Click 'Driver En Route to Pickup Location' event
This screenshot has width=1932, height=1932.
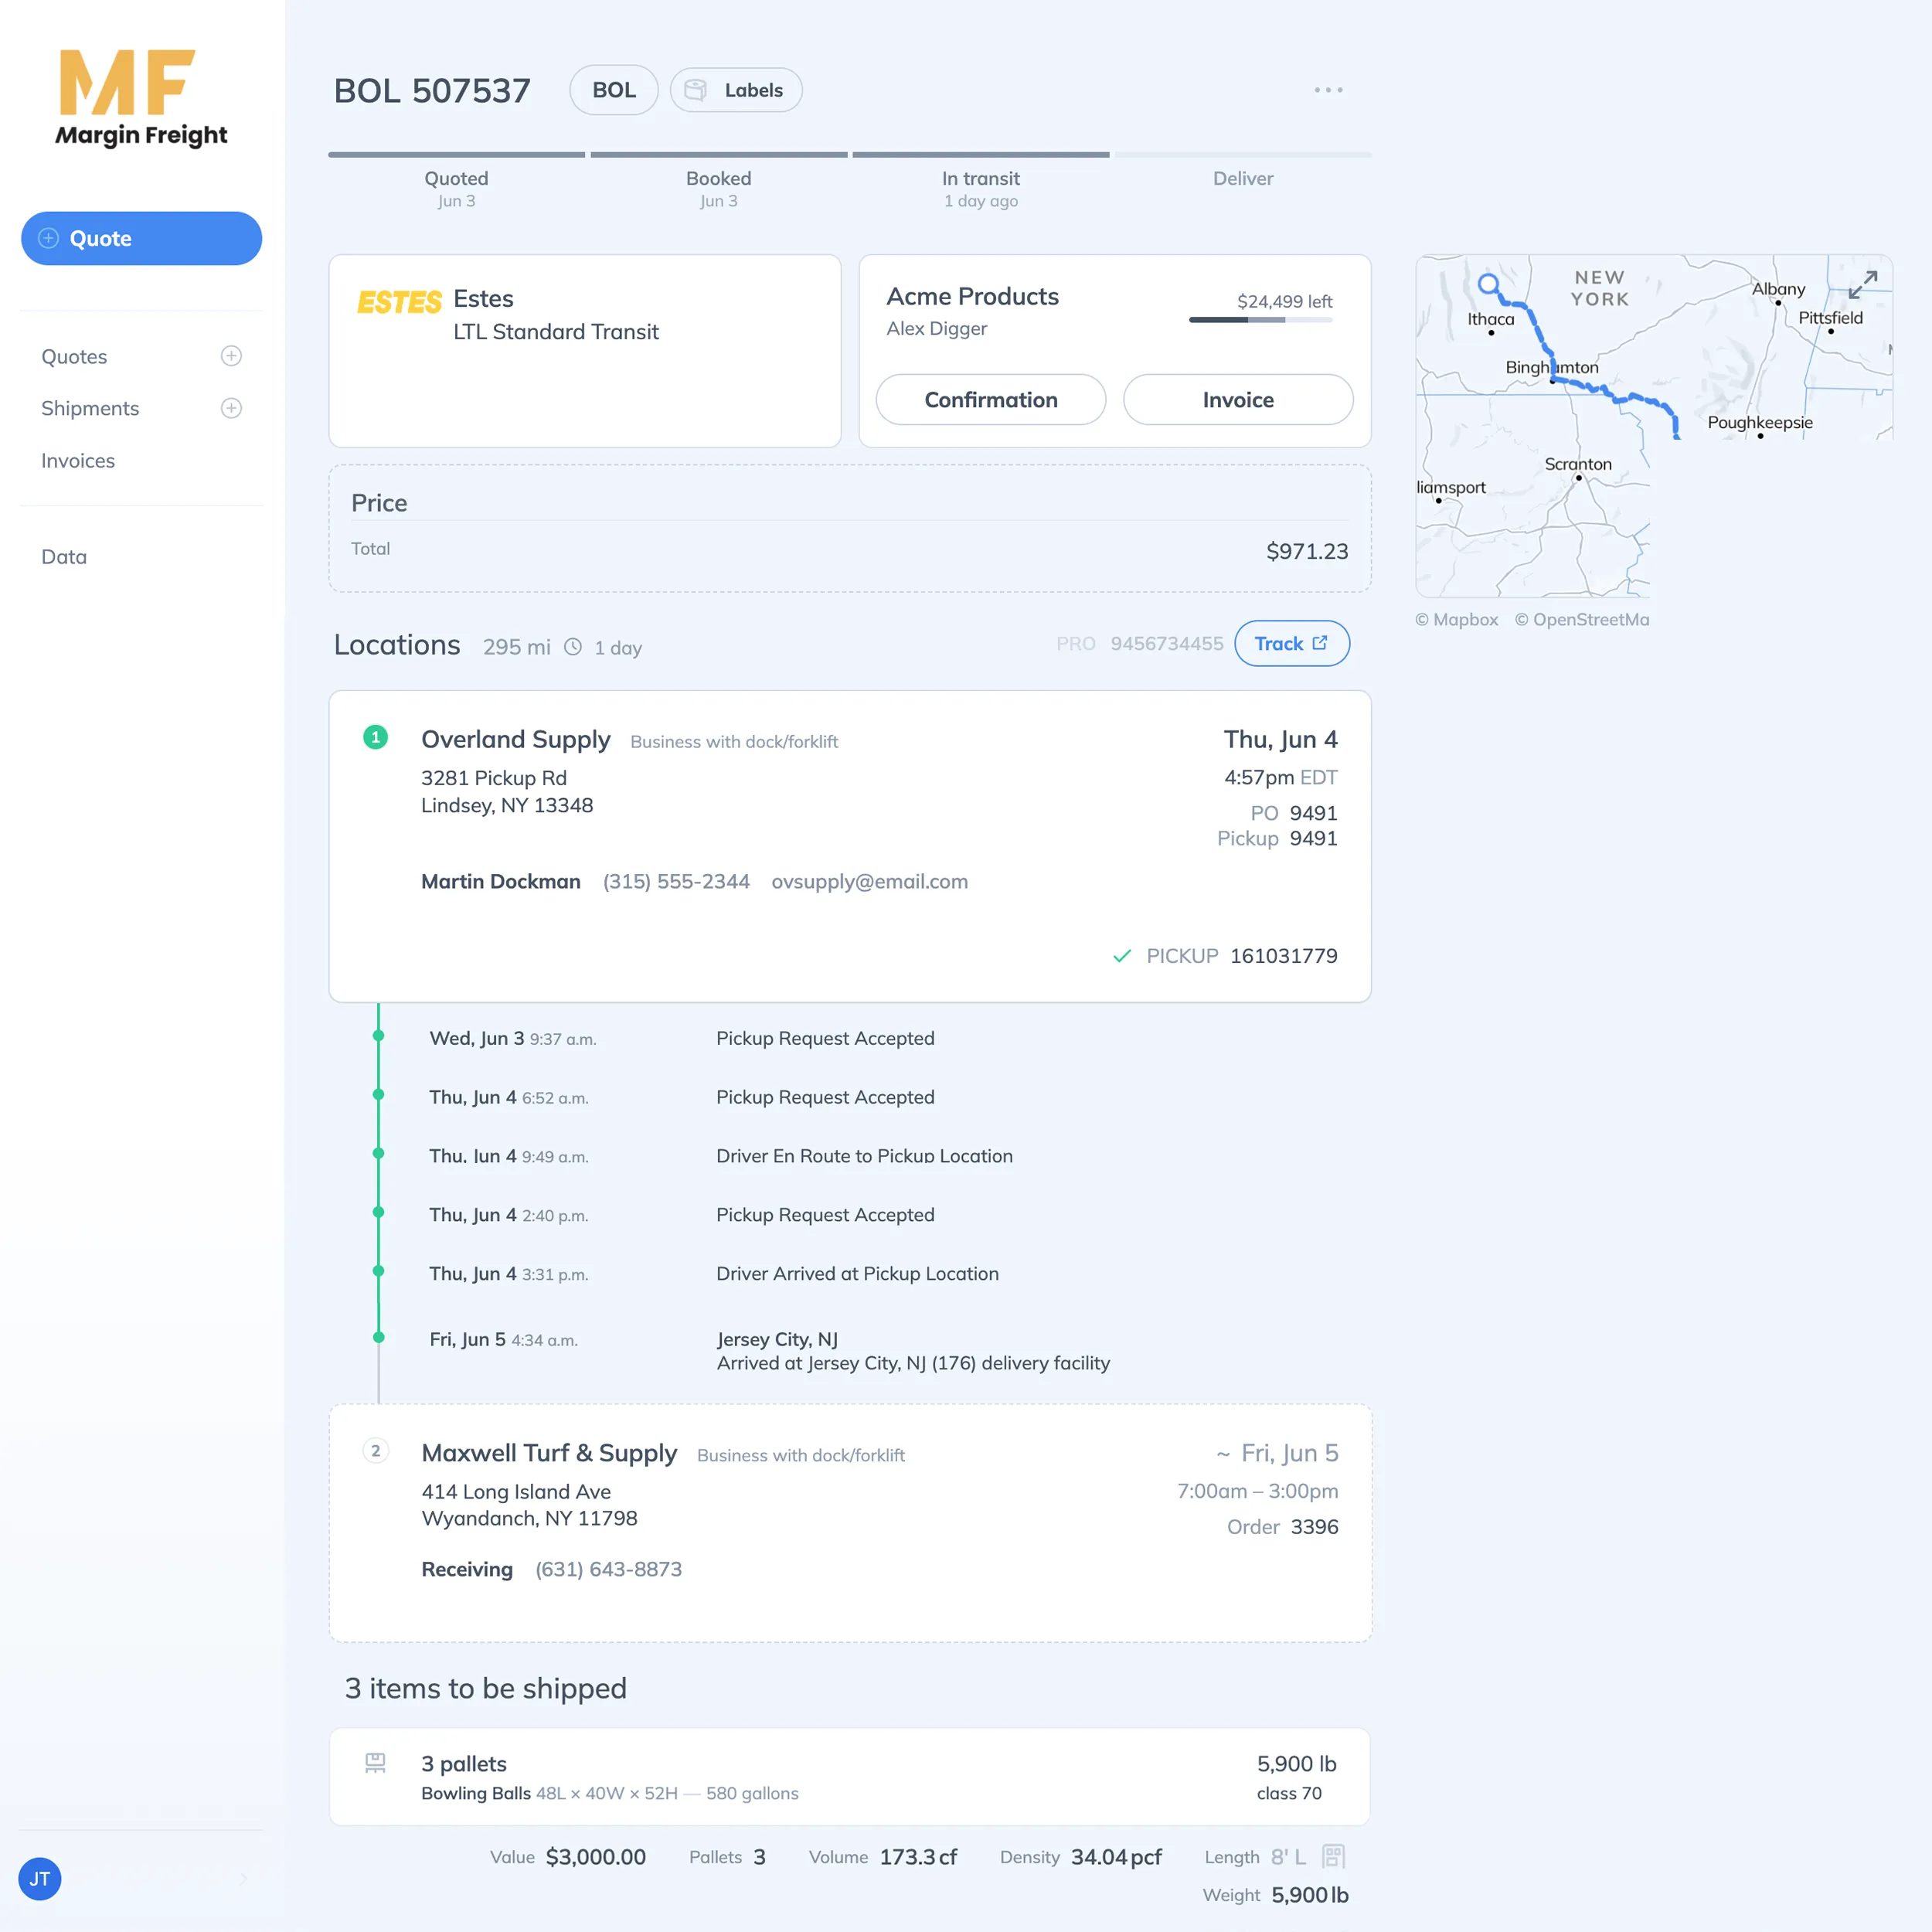coord(865,1156)
